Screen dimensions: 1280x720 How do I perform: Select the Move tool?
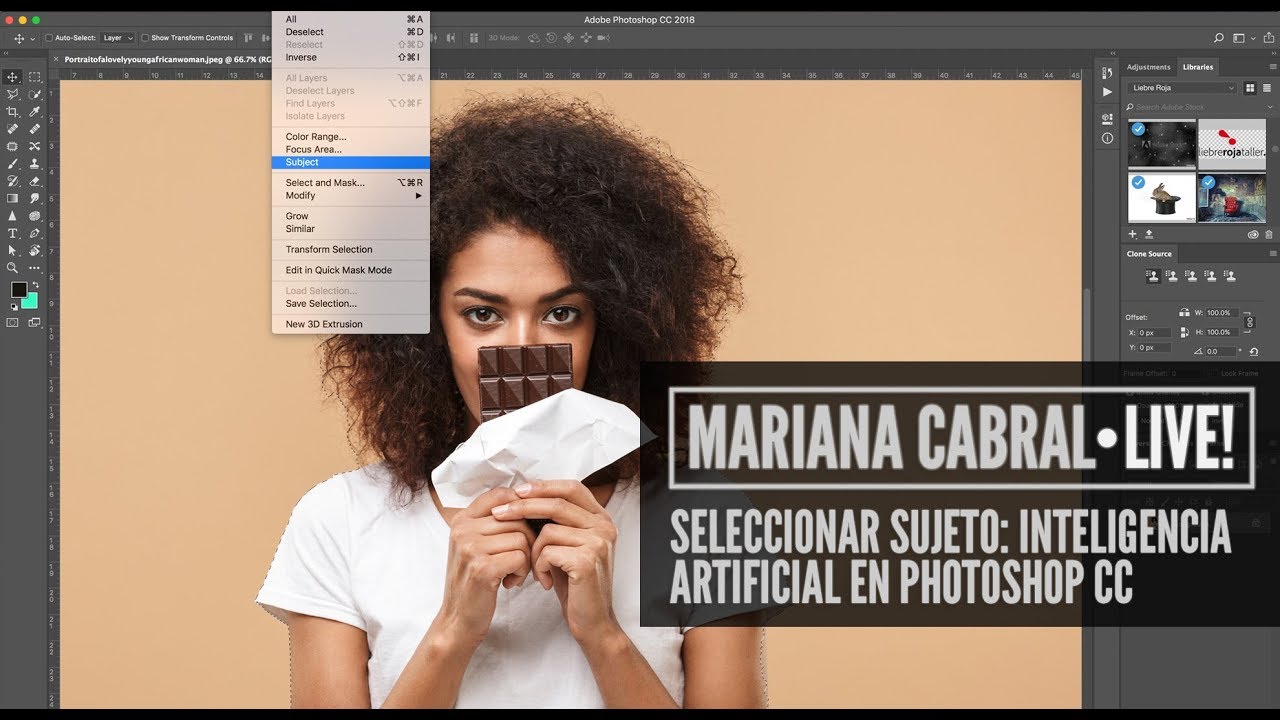tap(12, 77)
